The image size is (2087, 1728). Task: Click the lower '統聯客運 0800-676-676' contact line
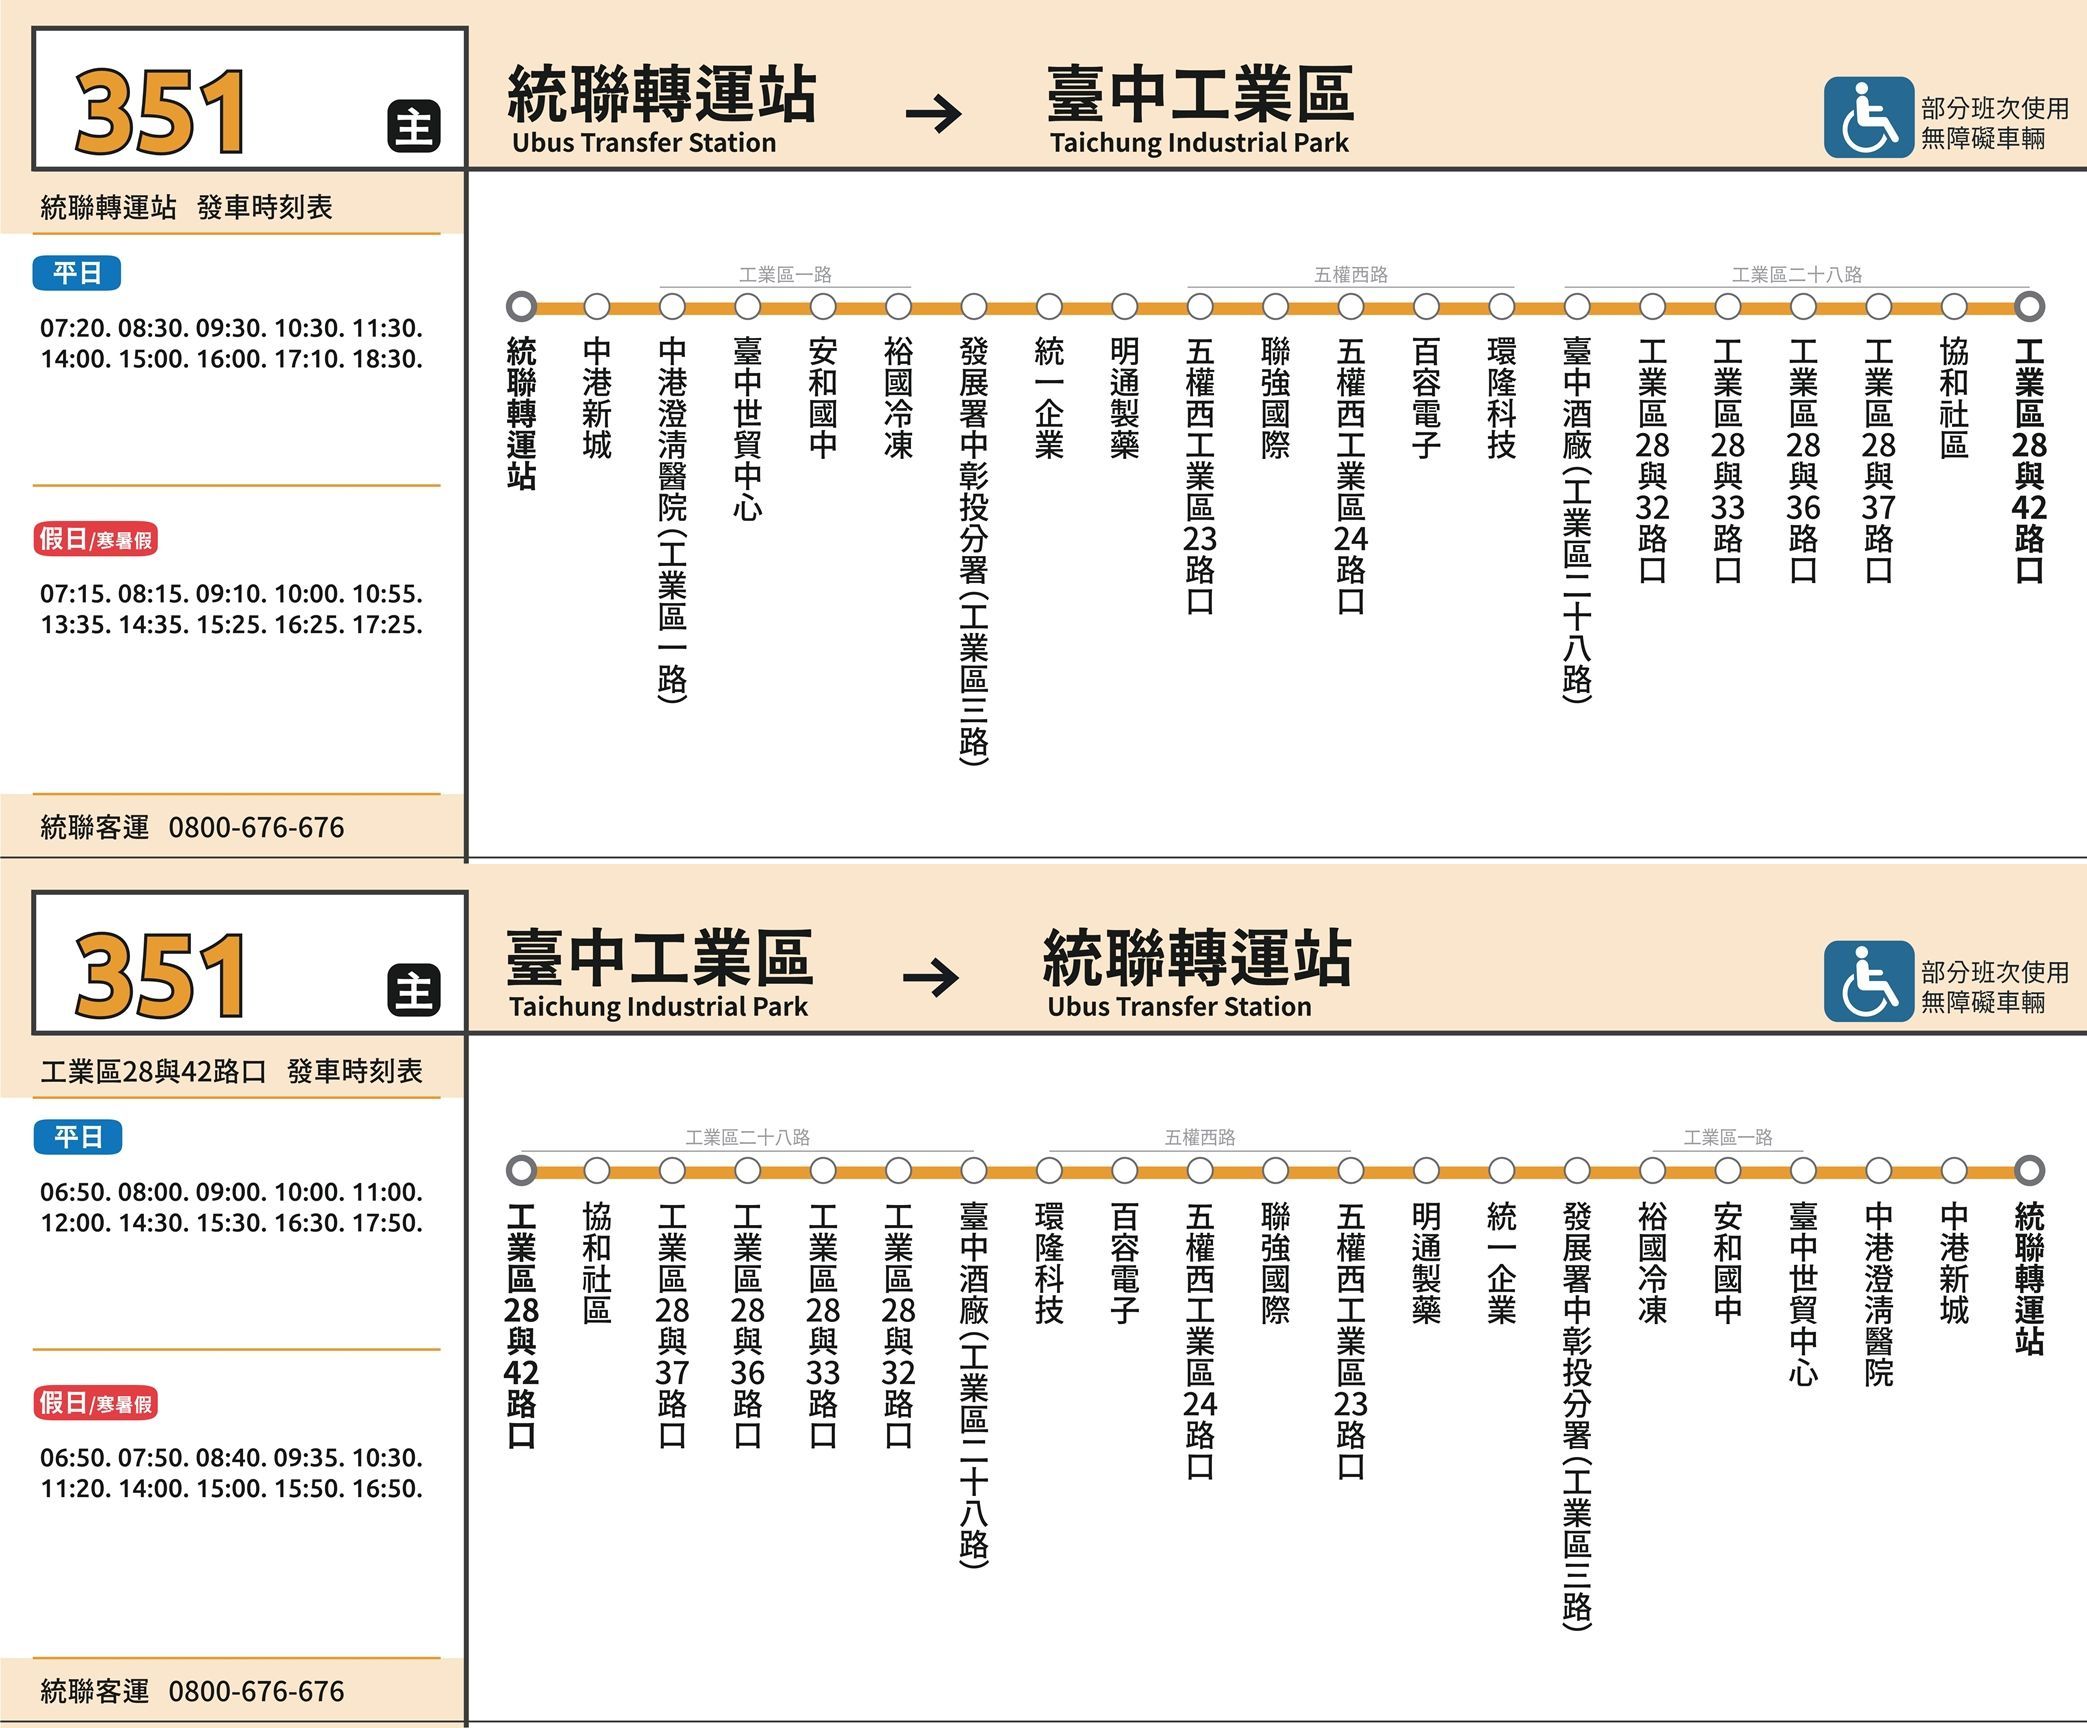tap(192, 1691)
